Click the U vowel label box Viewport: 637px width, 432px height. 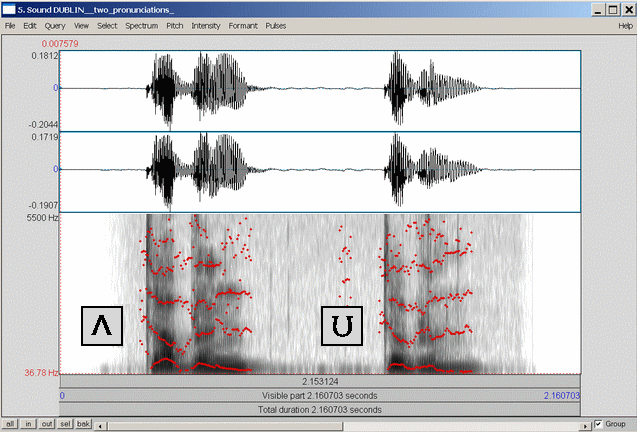341,326
